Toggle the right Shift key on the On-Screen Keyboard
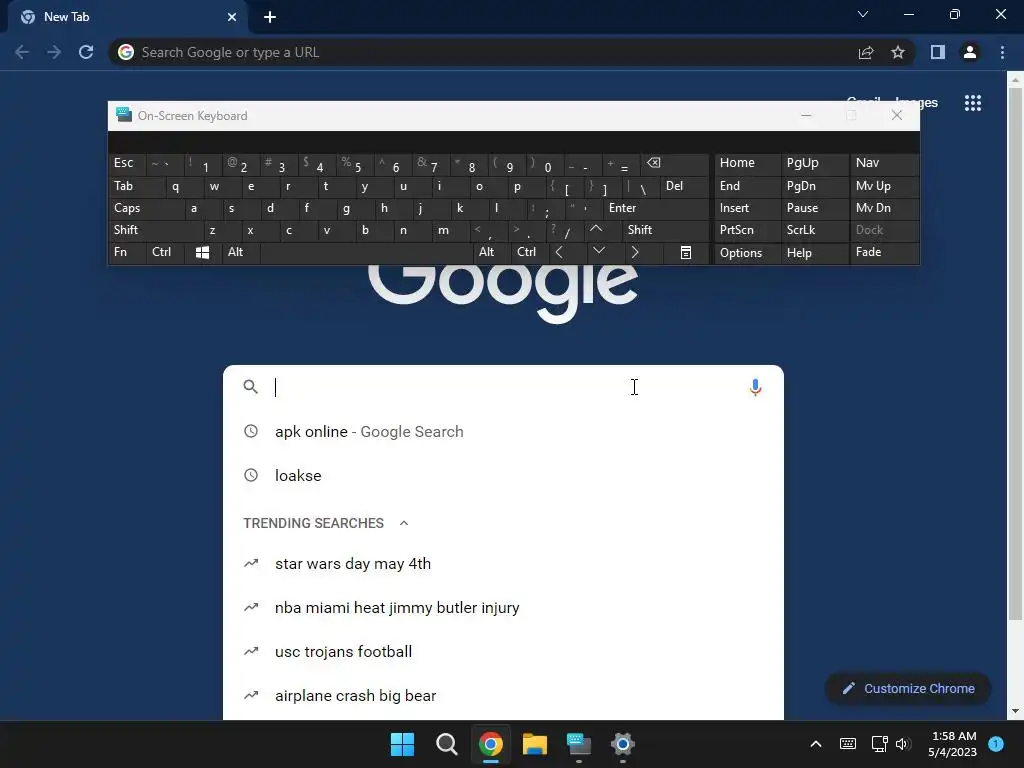This screenshot has height=768, width=1024. pyautogui.click(x=665, y=230)
